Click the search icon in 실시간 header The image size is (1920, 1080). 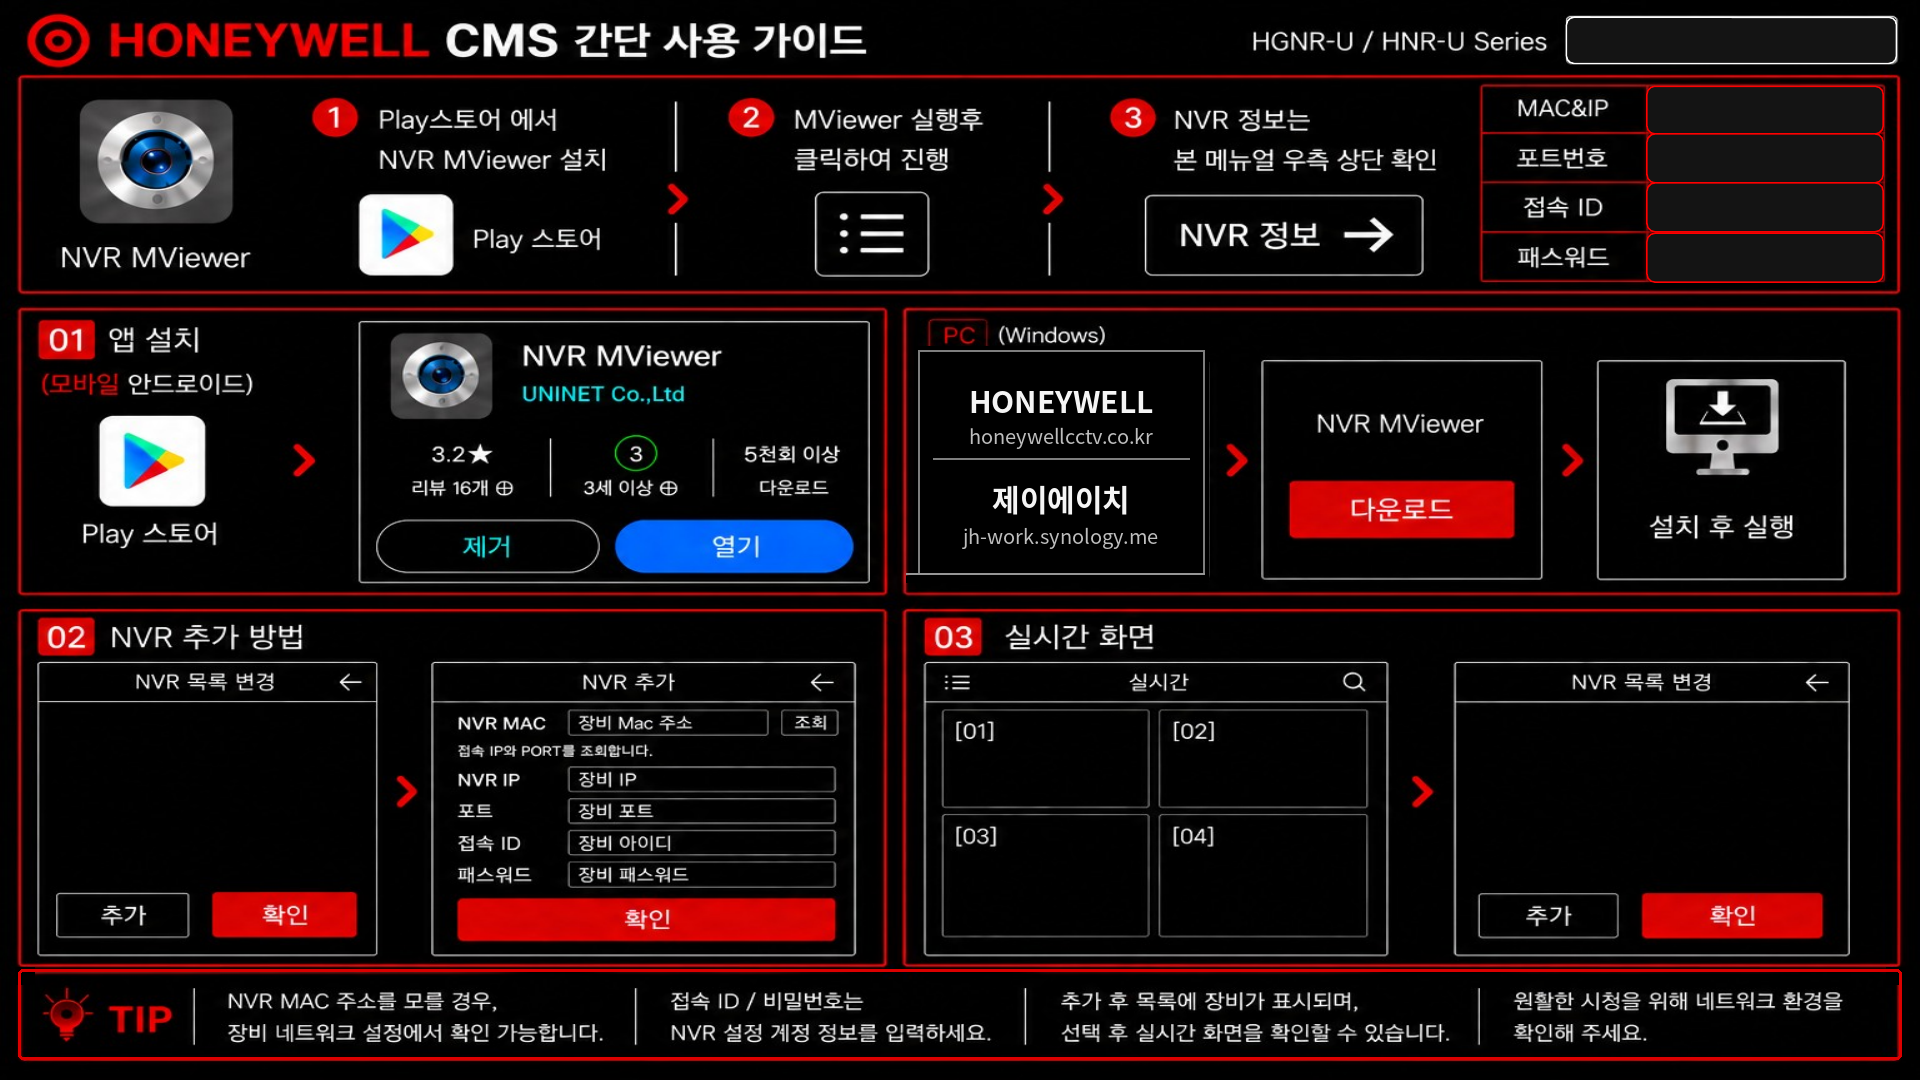1354,682
